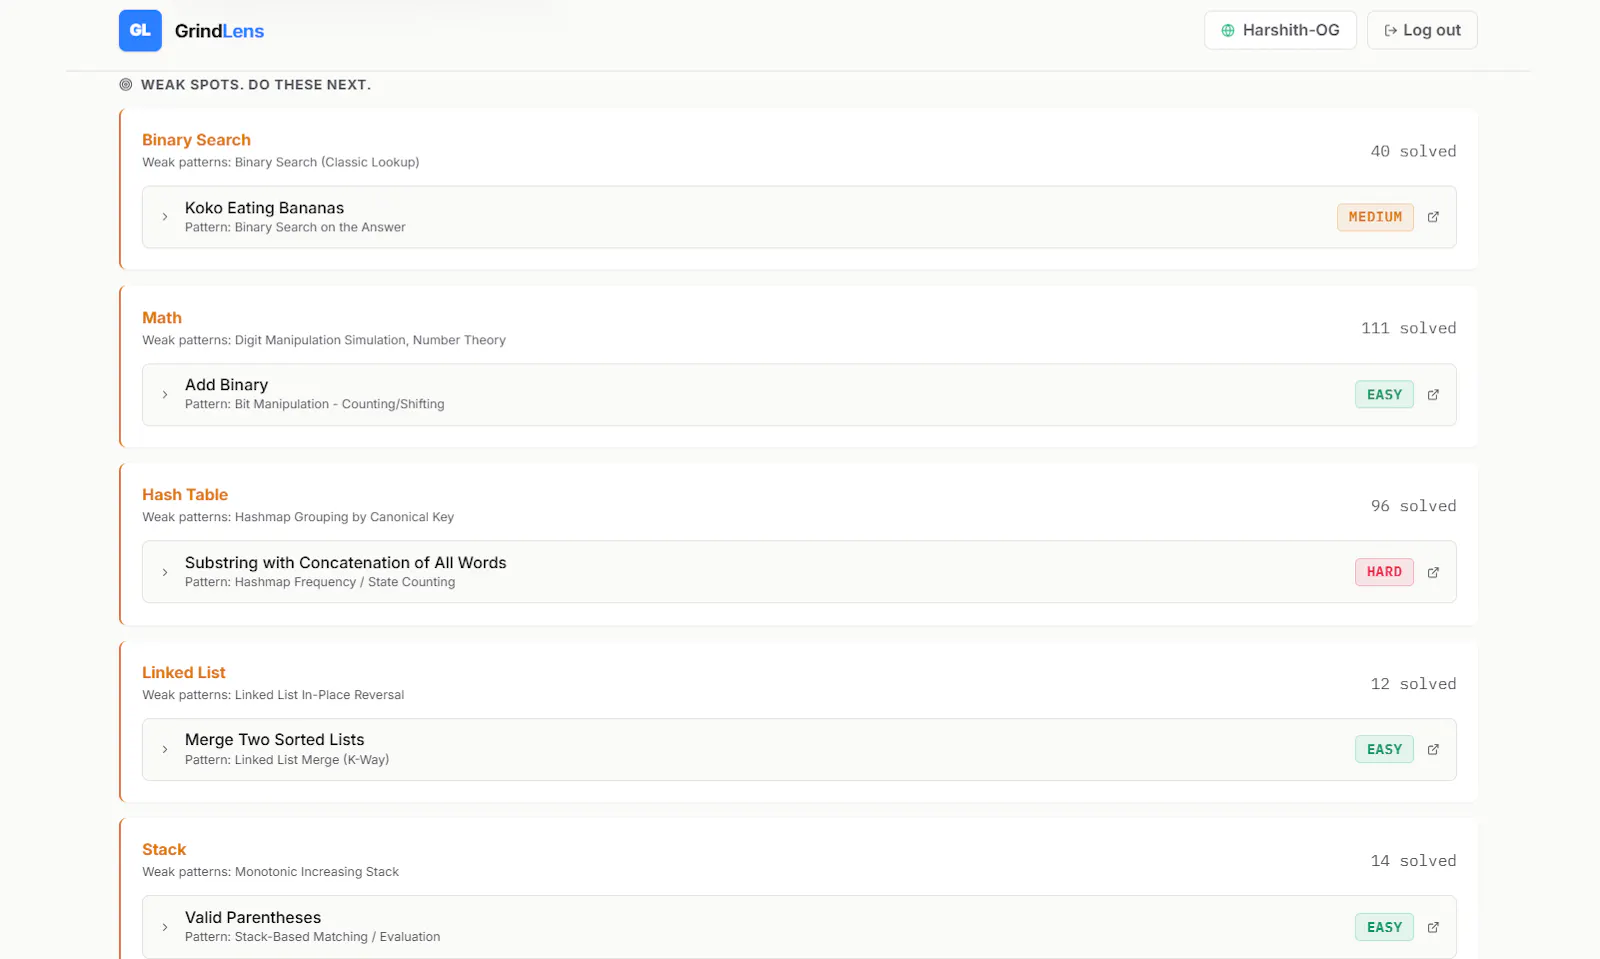Image resolution: width=1600 pixels, height=959 pixels.
Task: Click the Valid Parentheses problem title
Action: coord(253,918)
